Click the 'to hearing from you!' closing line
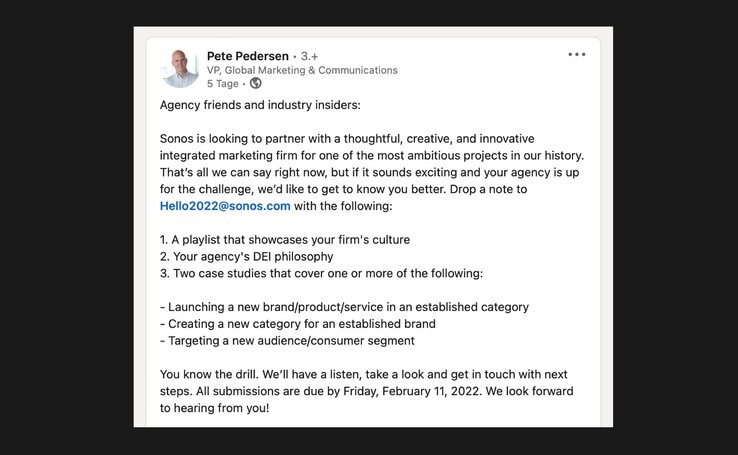Screen dimensions: 738x455 click(214, 408)
